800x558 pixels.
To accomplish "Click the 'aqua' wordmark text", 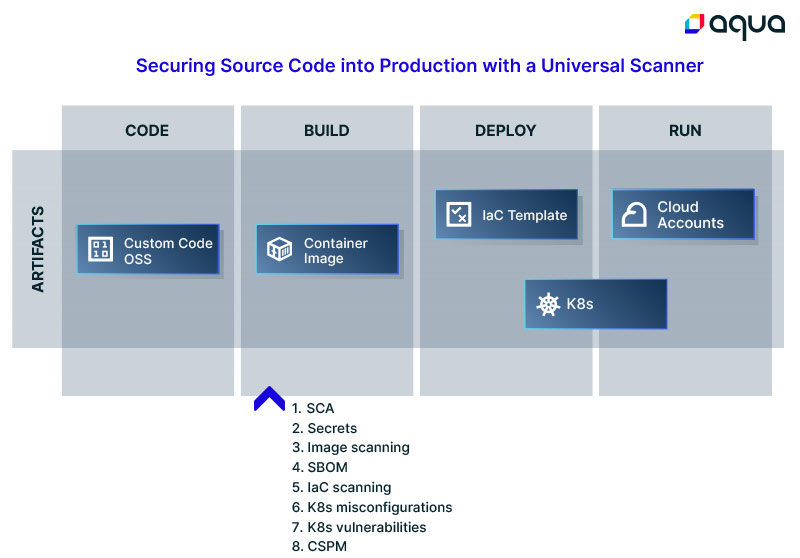I will [747, 26].
